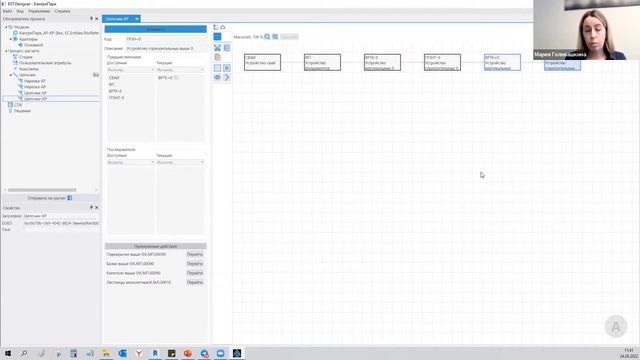
Task: Select ВРТК-0 in available predecessors list
Action: point(116,91)
